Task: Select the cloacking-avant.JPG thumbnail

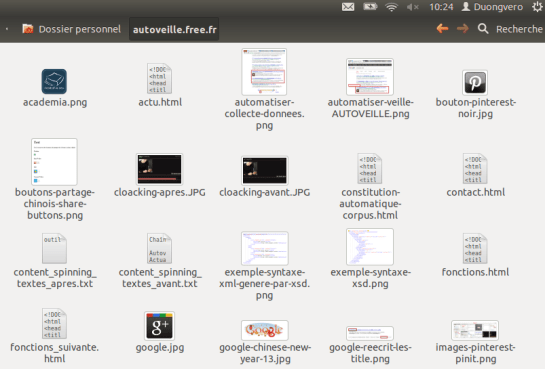Action: (265, 170)
